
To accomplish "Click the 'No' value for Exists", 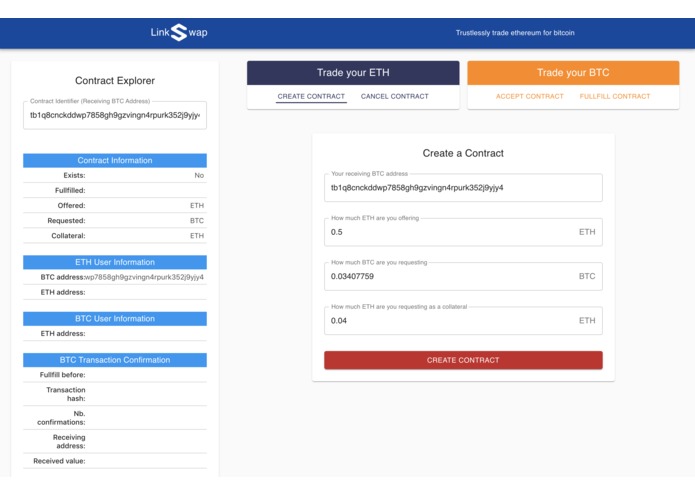I will click(199, 175).
